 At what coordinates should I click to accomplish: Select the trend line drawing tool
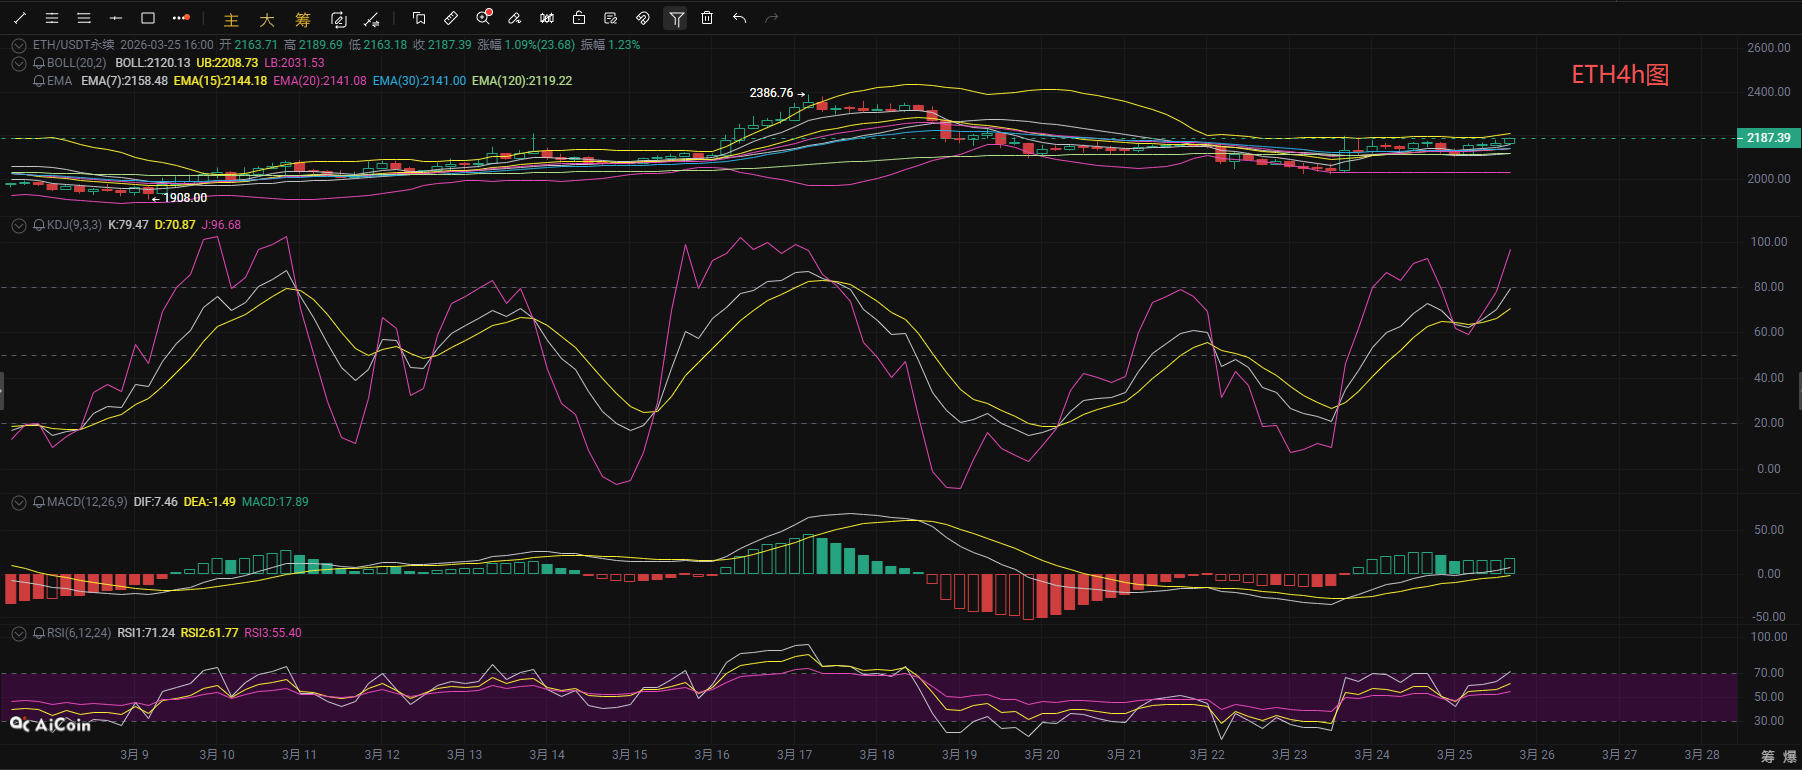pyautogui.click(x=20, y=18)
